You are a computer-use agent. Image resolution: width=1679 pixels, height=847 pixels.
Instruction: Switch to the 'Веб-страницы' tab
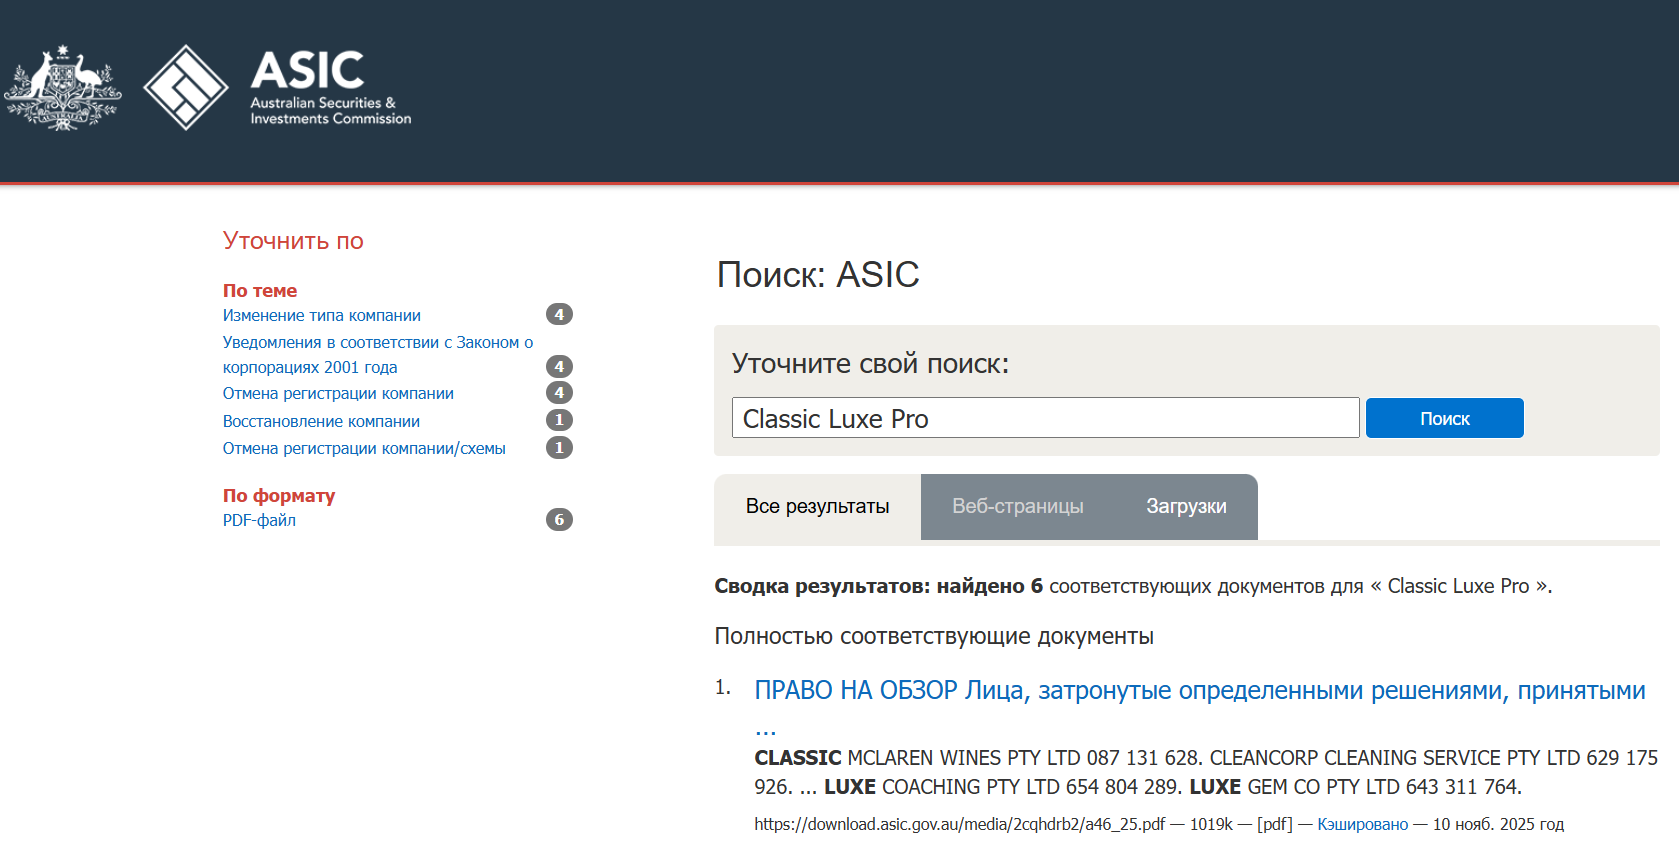click(1018, 507)
